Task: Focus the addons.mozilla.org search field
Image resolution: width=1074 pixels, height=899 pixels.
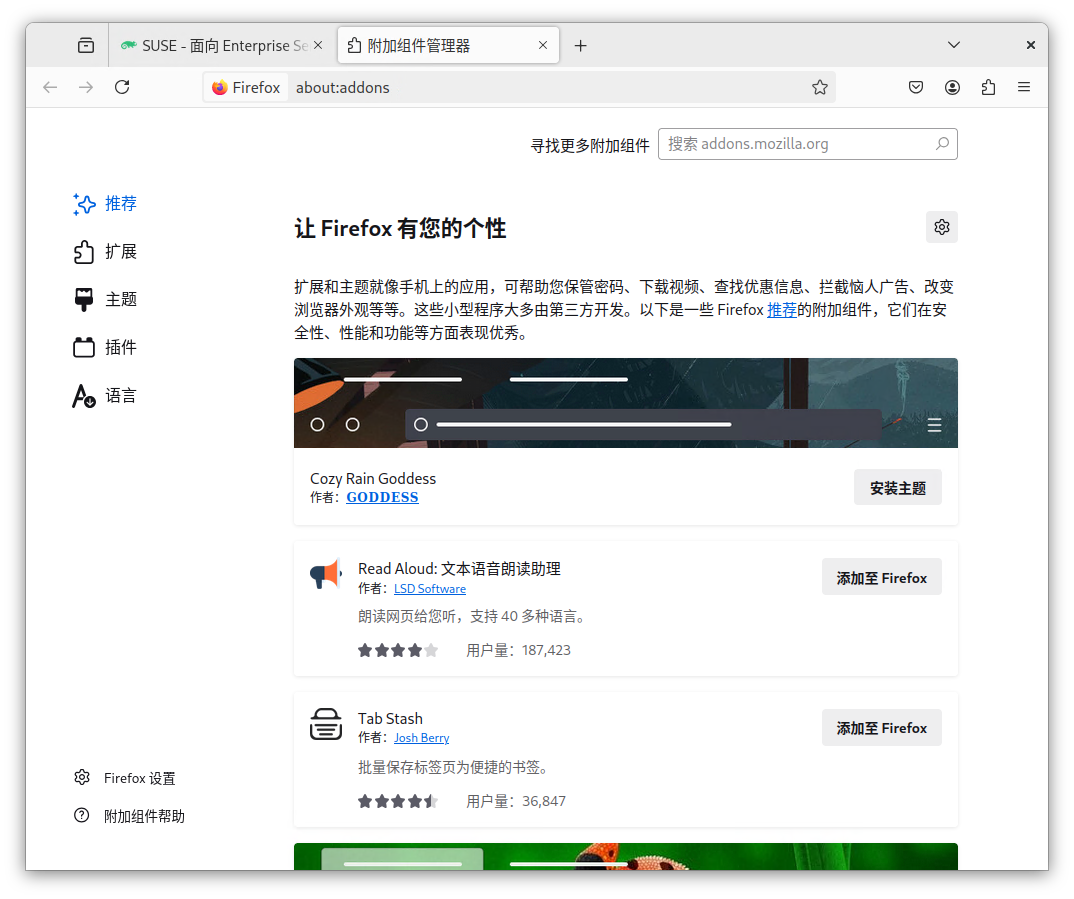Action: (808, 144)
